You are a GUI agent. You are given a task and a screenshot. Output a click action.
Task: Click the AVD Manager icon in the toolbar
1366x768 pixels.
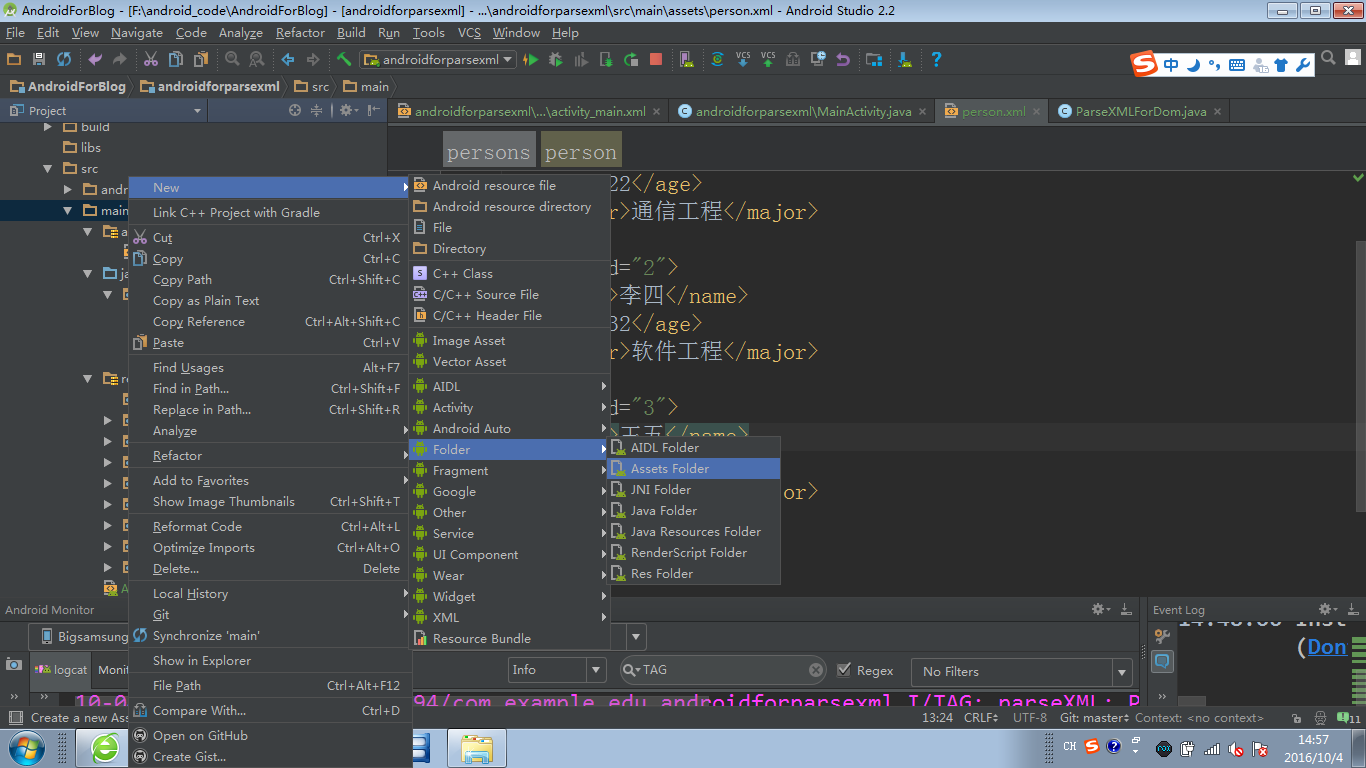click(686, 59)
